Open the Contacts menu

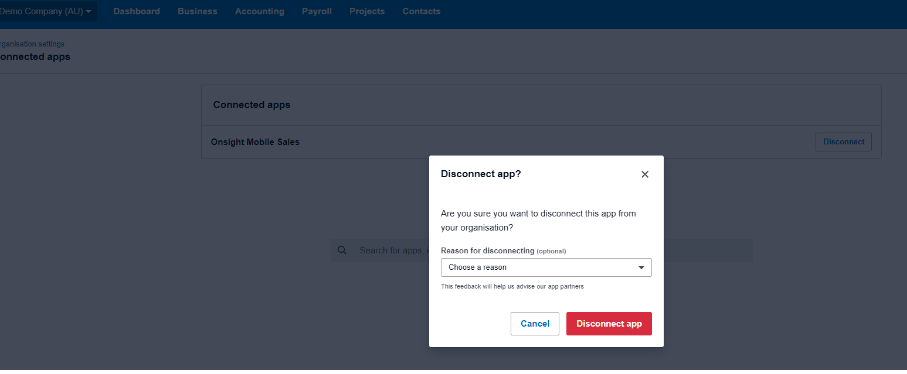pos(421,11)
